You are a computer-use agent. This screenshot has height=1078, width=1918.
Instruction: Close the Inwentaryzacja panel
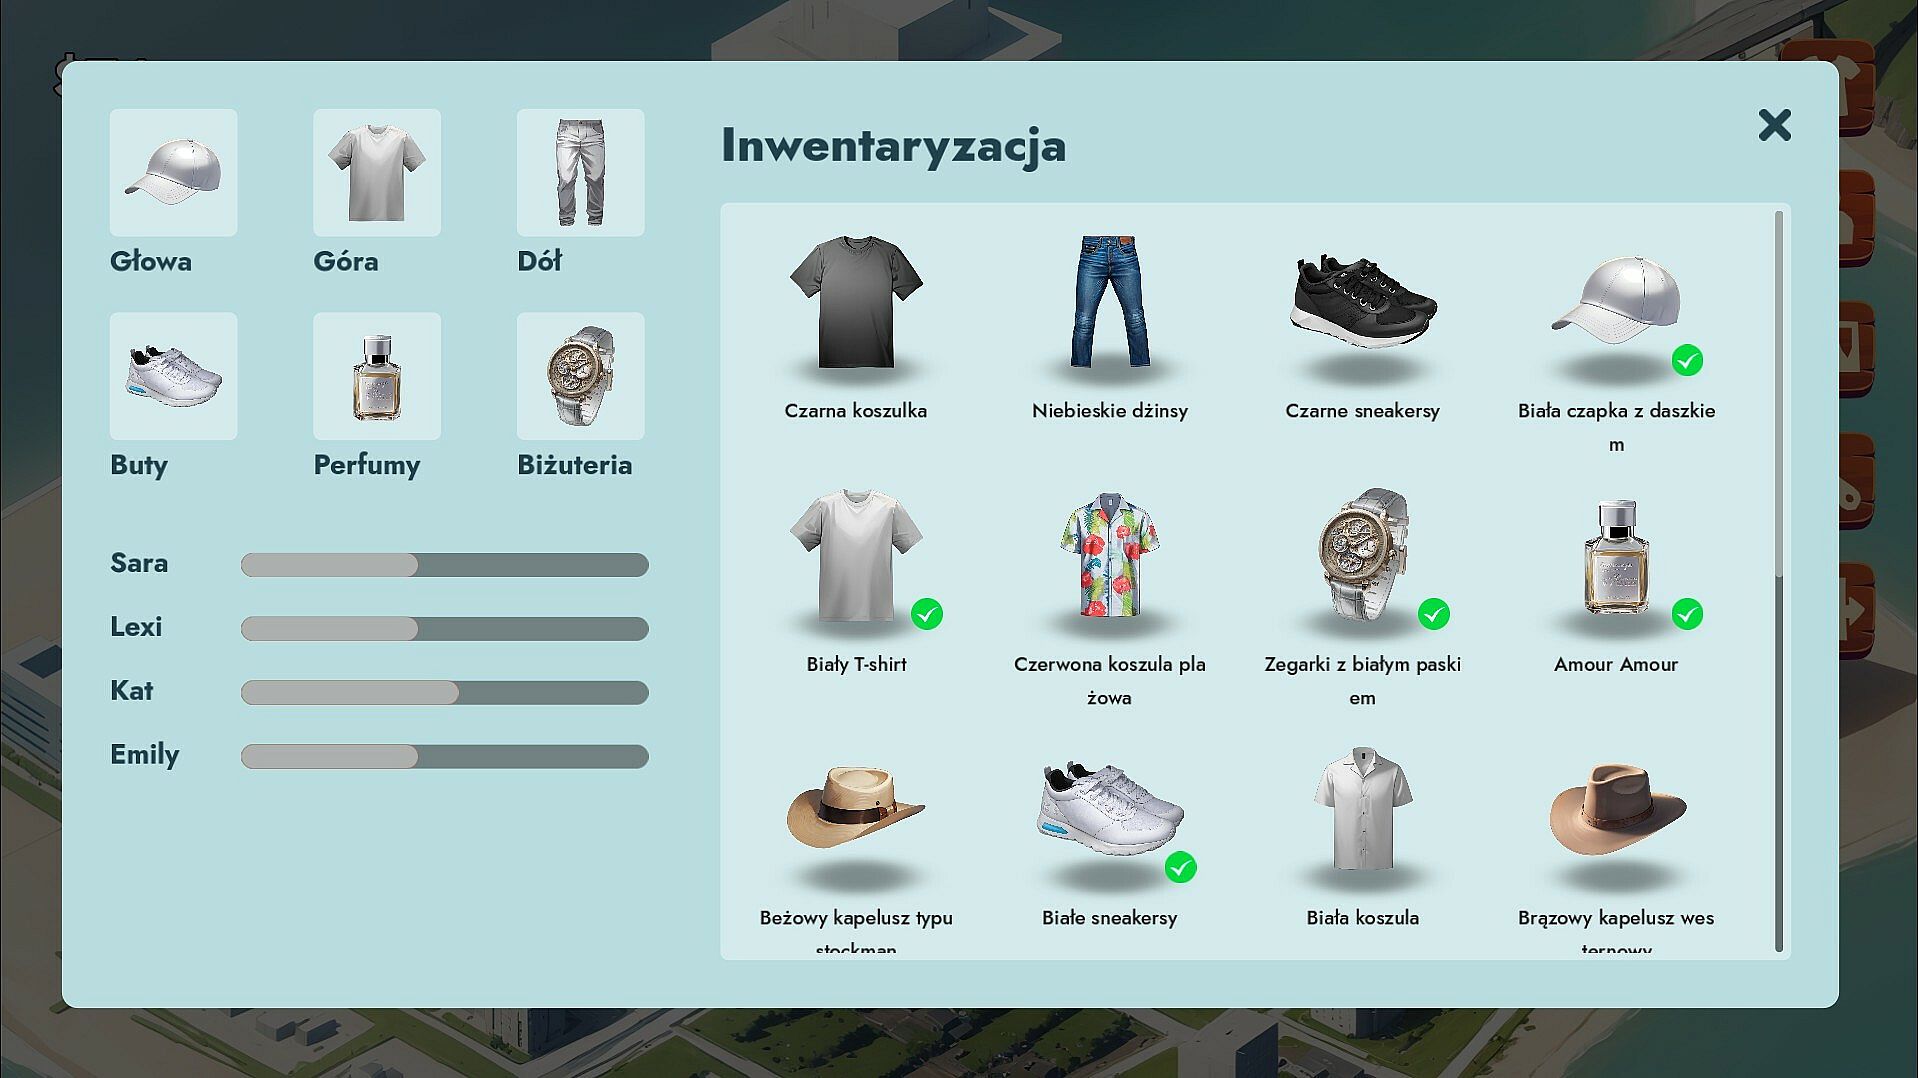point(1775,125)
